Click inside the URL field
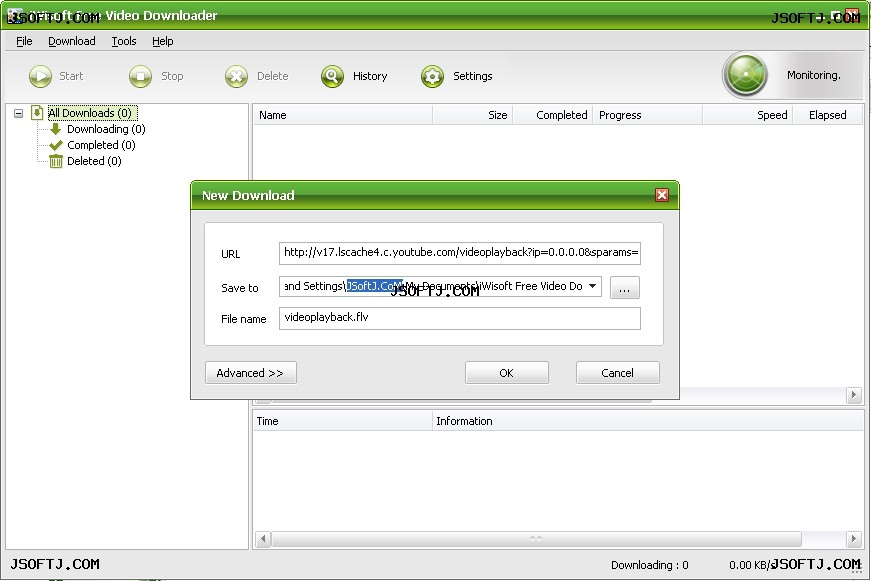Viewport: 871px width, 581px height. 460,253
